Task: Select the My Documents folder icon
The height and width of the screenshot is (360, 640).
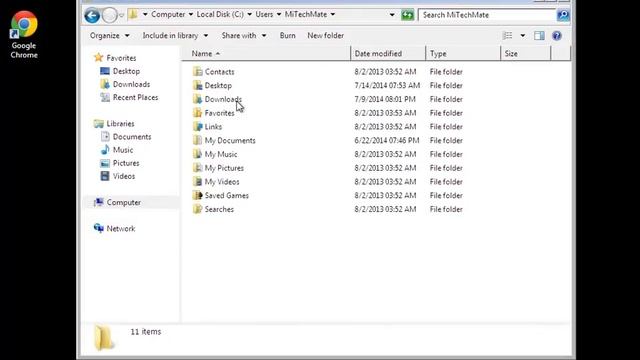Action: pos(198,140)
